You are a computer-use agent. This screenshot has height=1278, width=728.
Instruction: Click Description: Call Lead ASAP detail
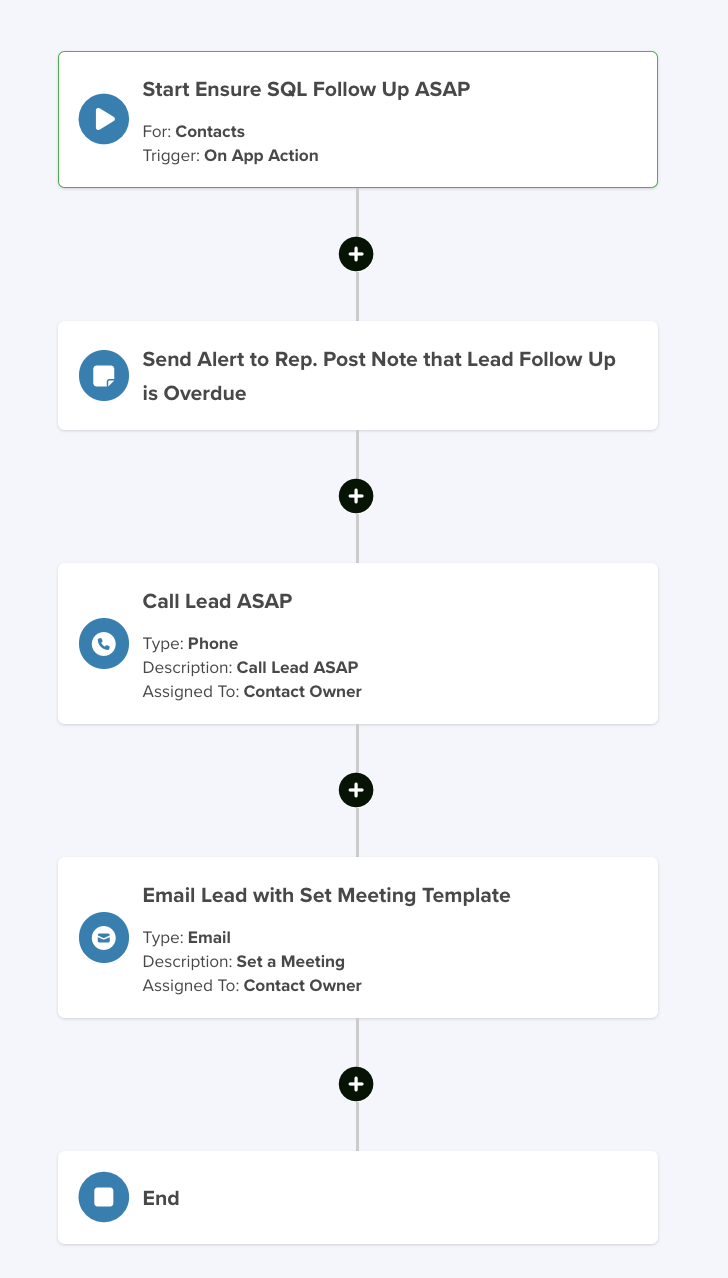click(250, 668)
